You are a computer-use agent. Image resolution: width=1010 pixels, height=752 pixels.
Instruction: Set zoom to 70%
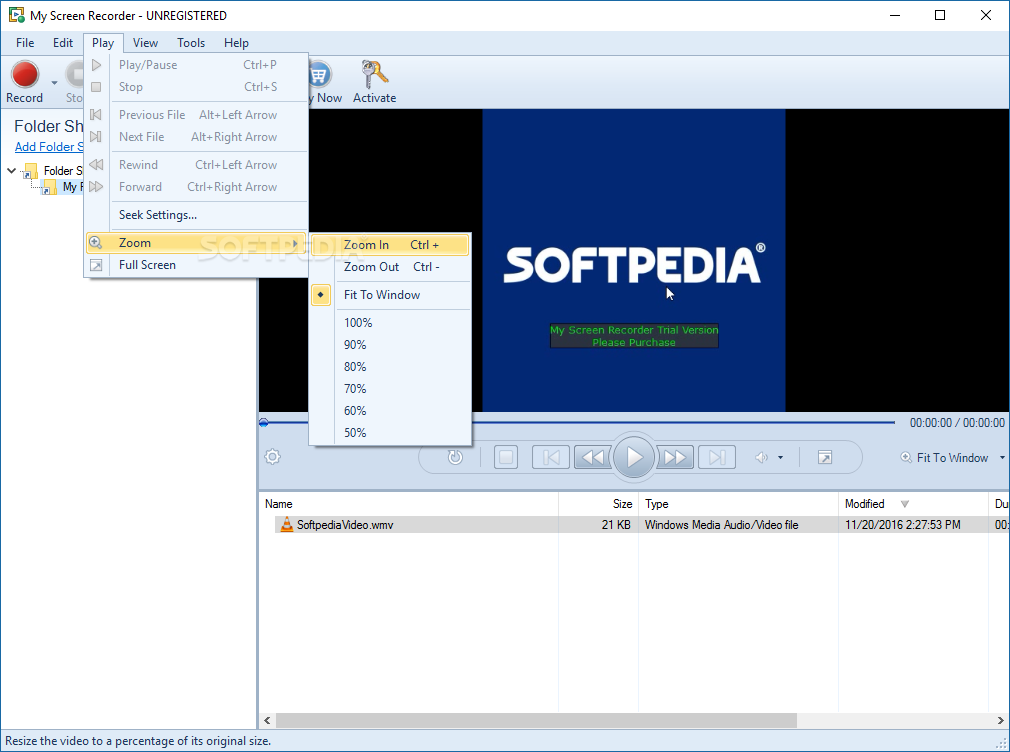(390, 389)
